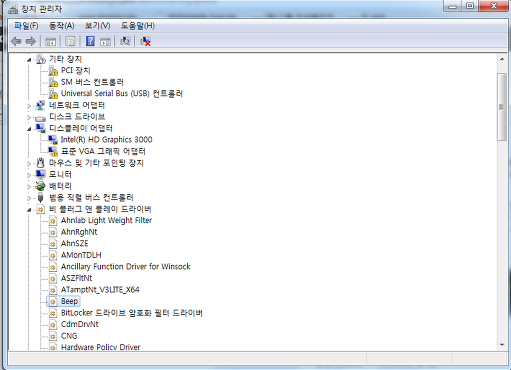Viewport: 511px width, 370px height.
Task: Maximize the 장치 관리자 window
Action: pyautogui.click(x=470, y=6)
